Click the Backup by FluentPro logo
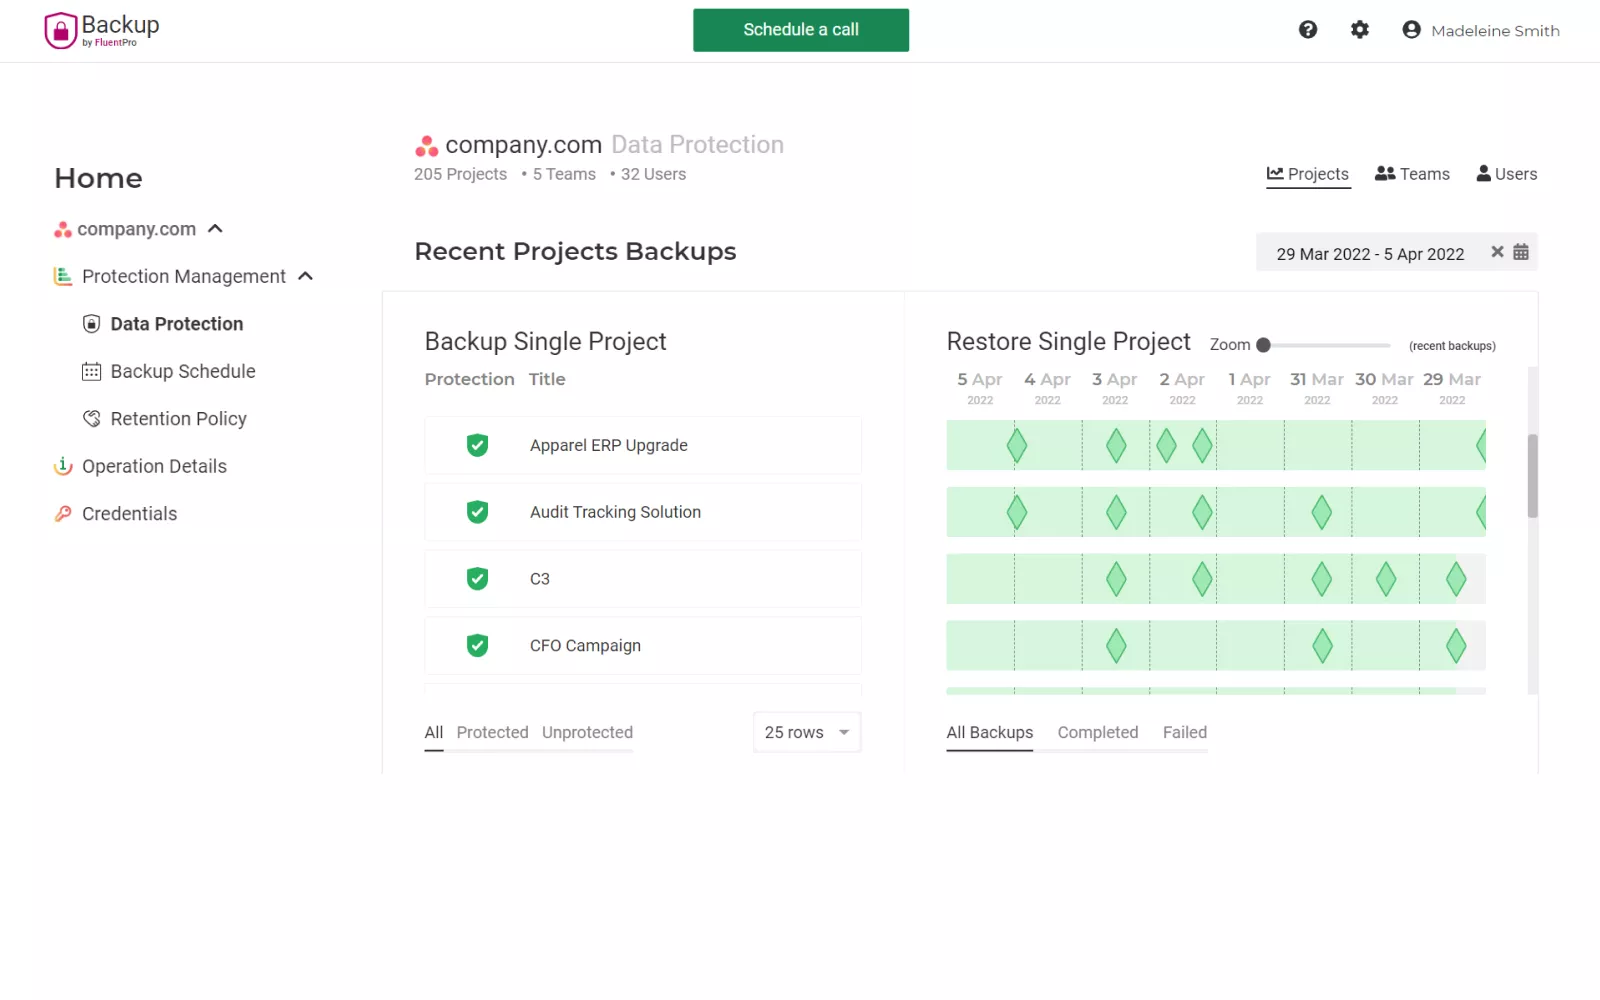 coord(102,30)
